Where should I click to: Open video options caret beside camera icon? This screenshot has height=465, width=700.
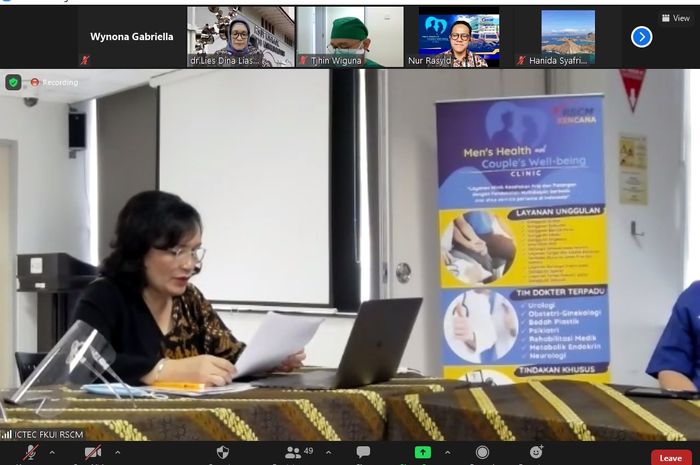(117, 453)
